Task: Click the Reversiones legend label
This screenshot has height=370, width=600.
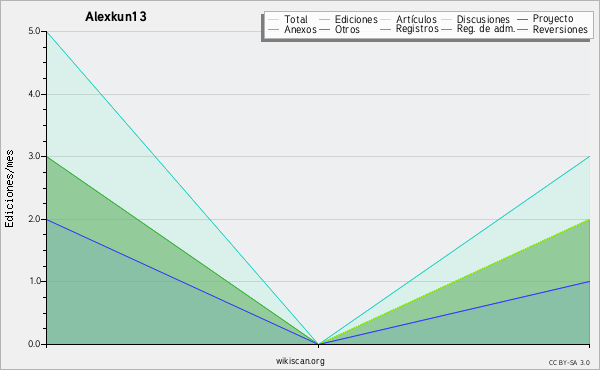Action: [x=560, y=29]
